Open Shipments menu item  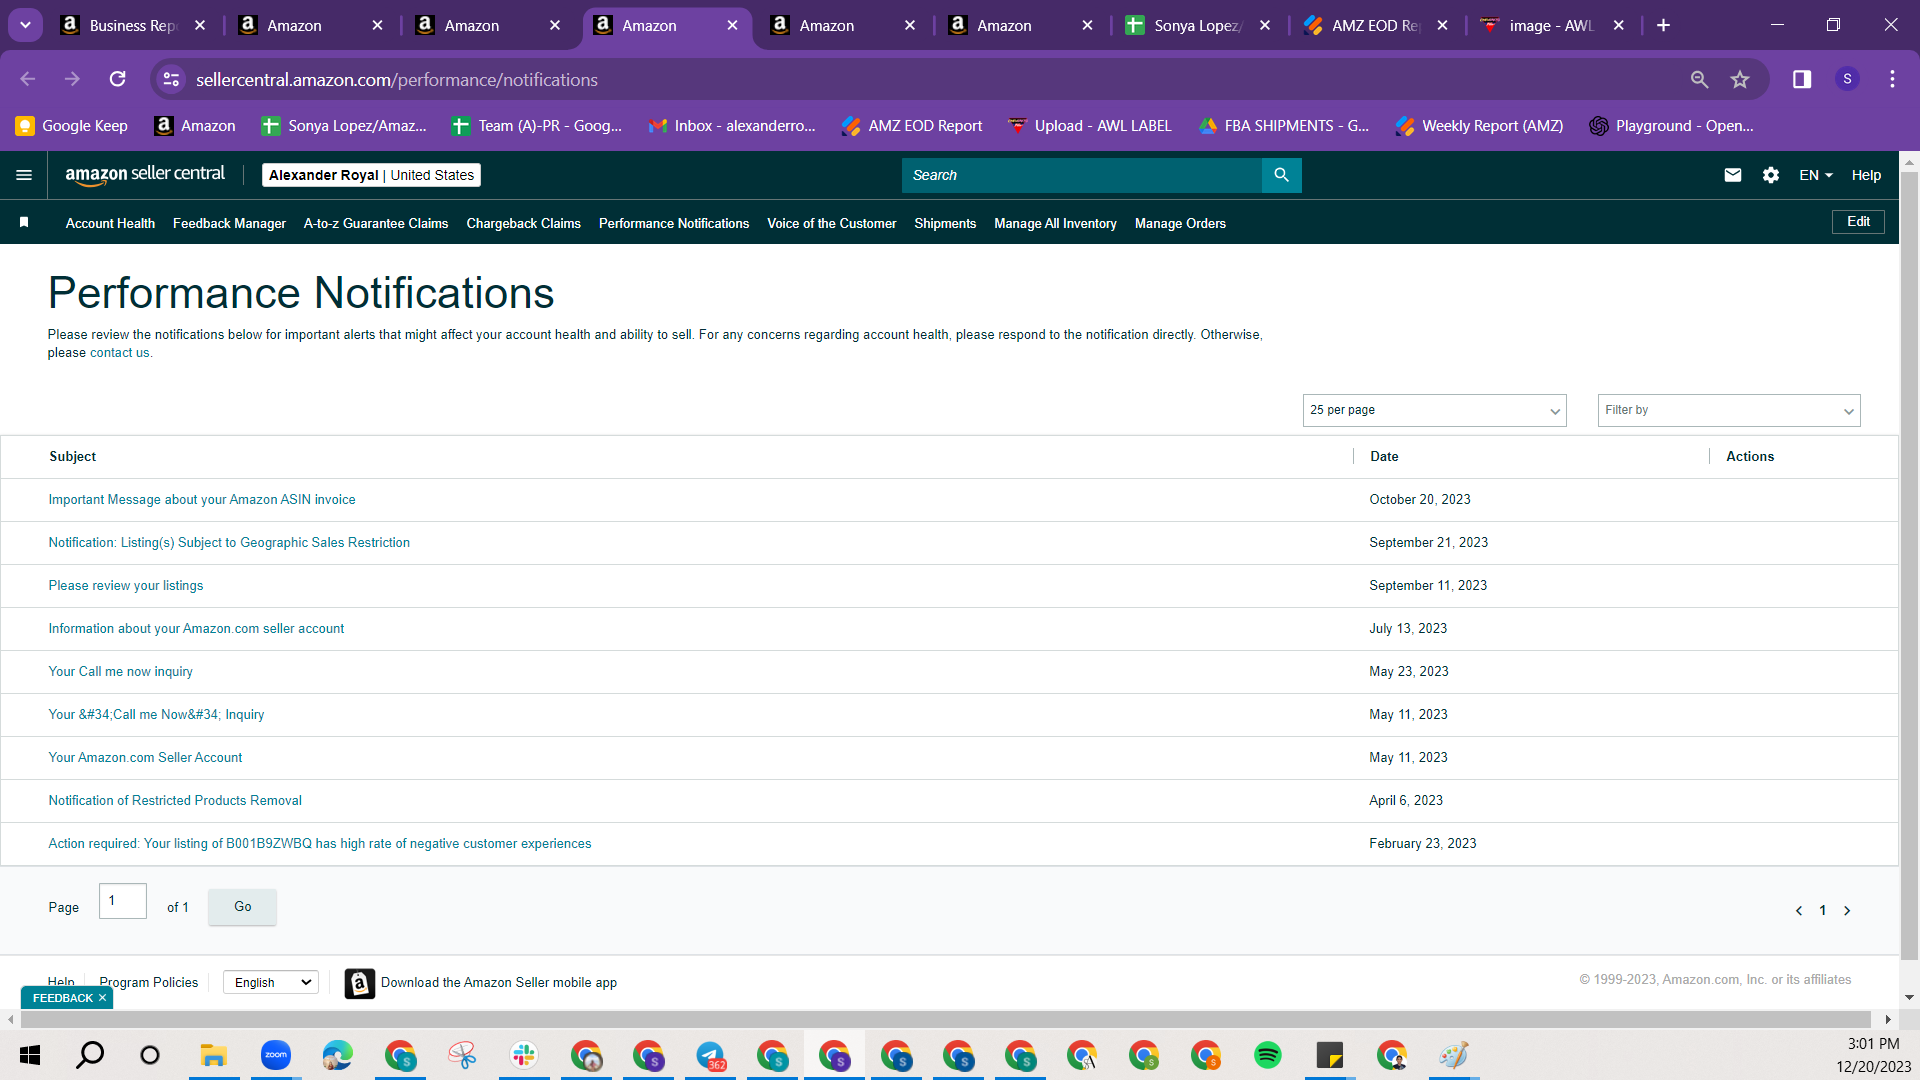tap(945, 223)
